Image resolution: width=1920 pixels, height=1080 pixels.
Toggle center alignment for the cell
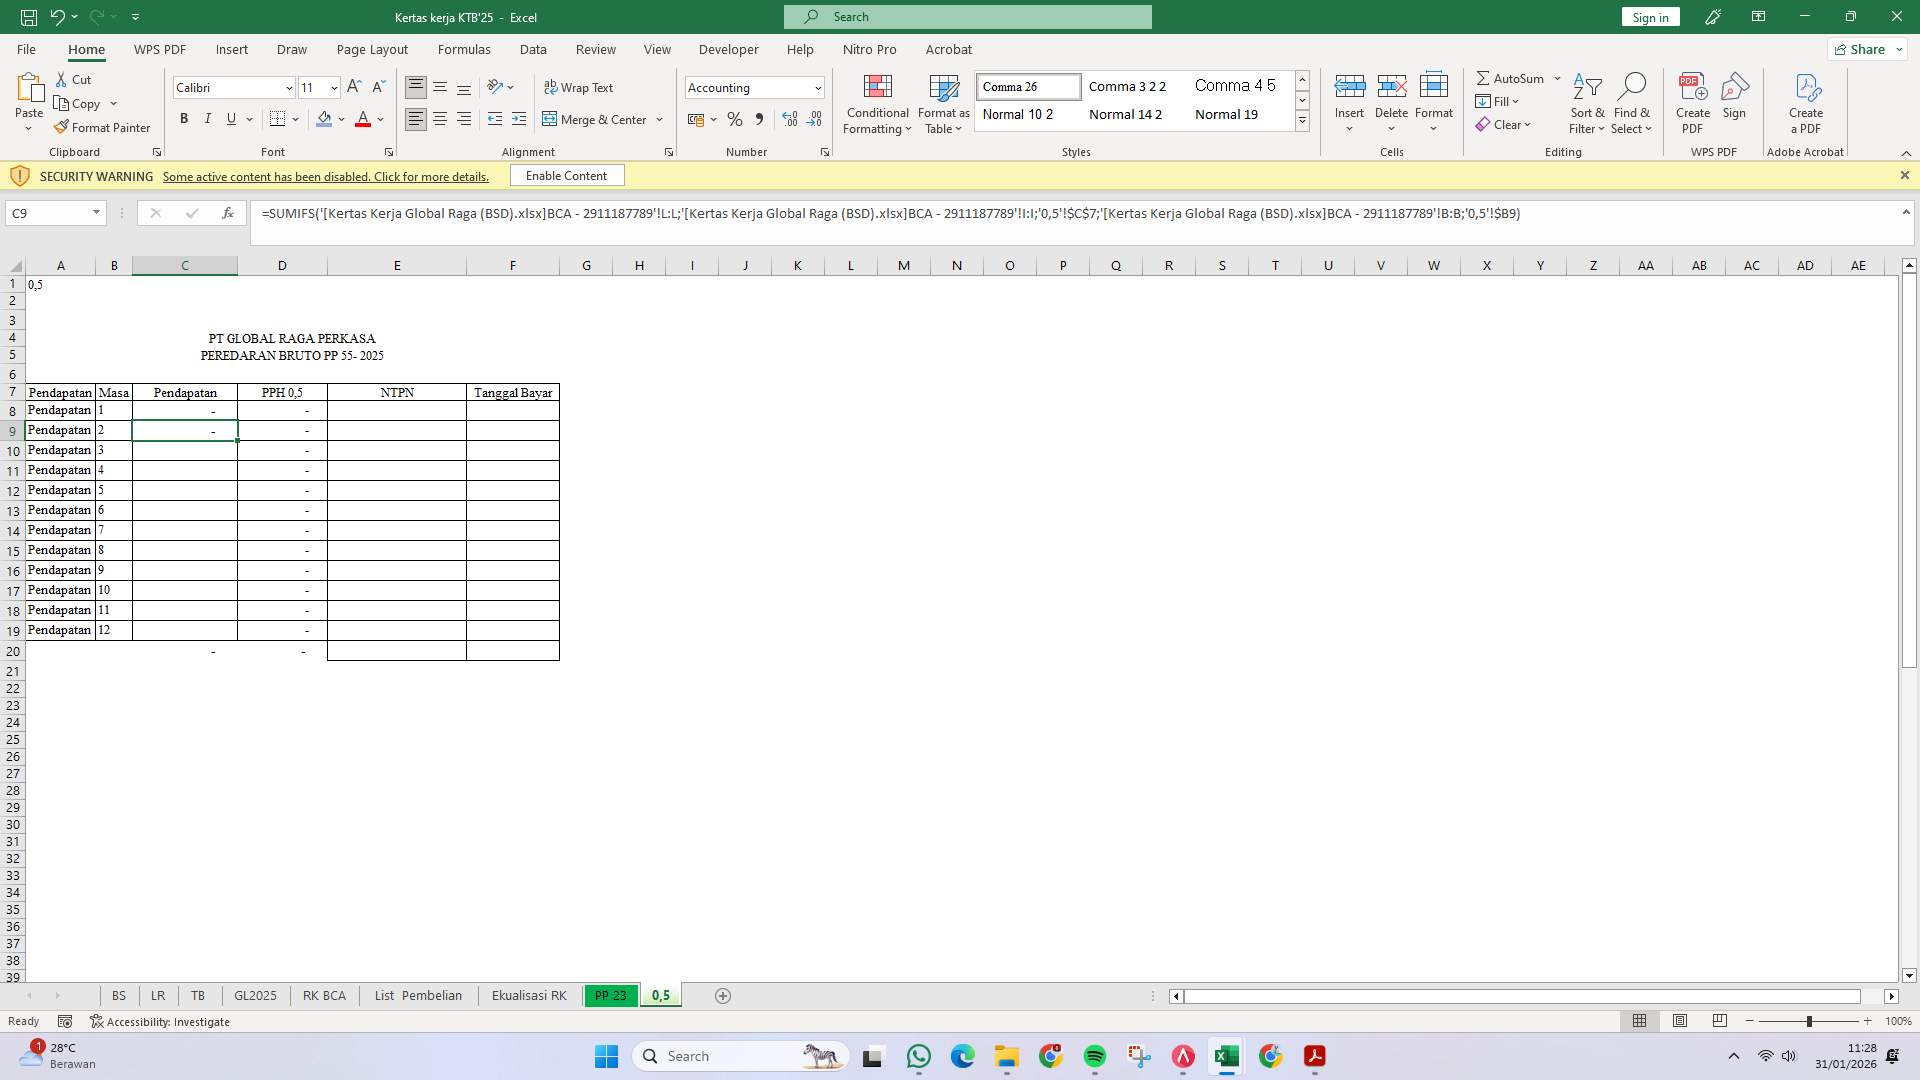point(440,118)
